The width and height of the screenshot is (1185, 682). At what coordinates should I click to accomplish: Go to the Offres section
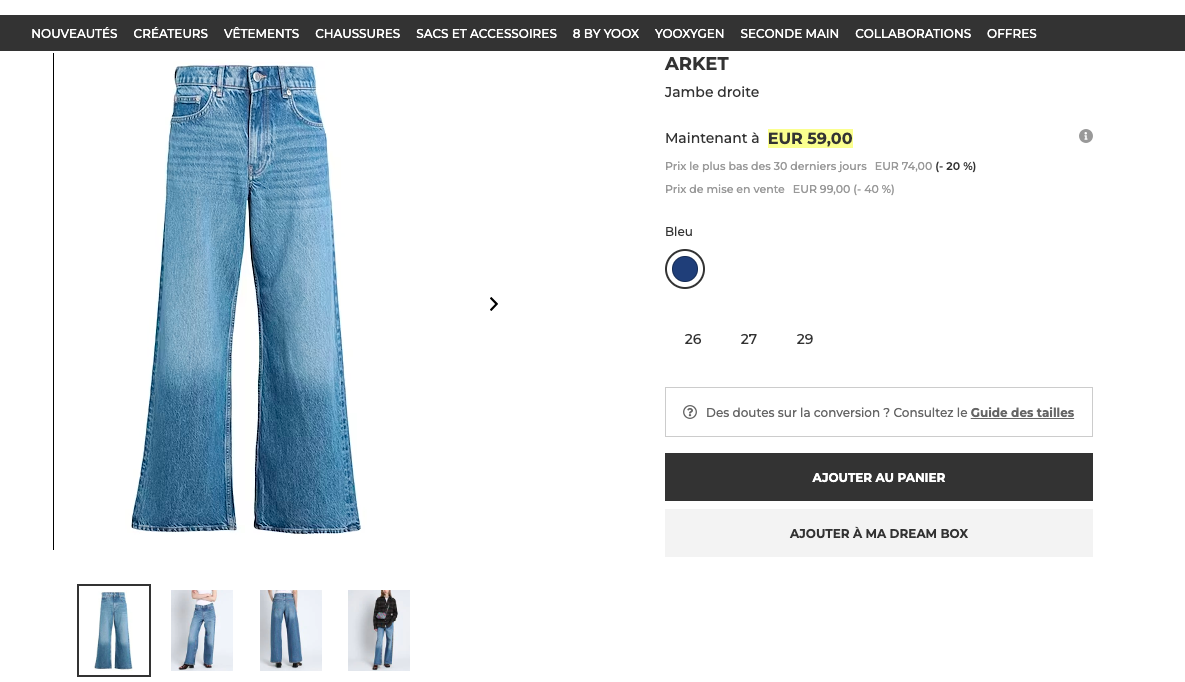click(x=1011, y=33)
